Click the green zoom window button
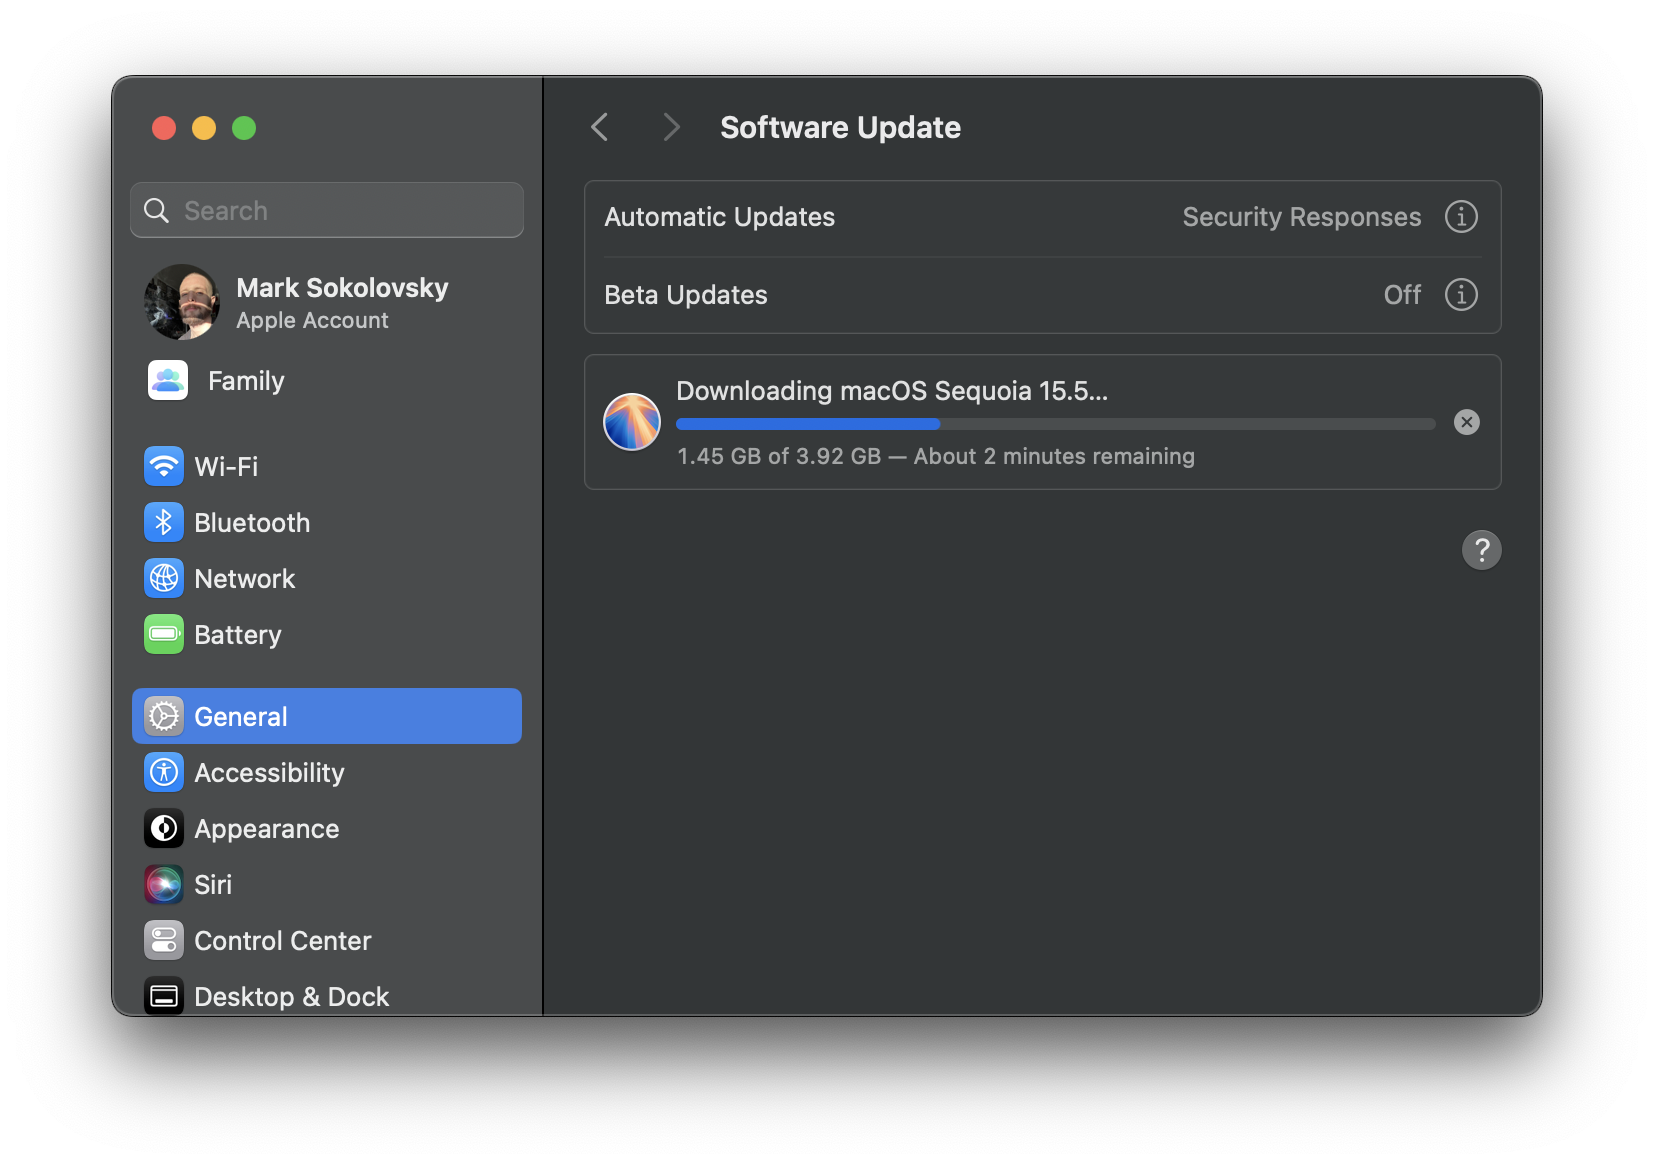 tap(244, 128)
